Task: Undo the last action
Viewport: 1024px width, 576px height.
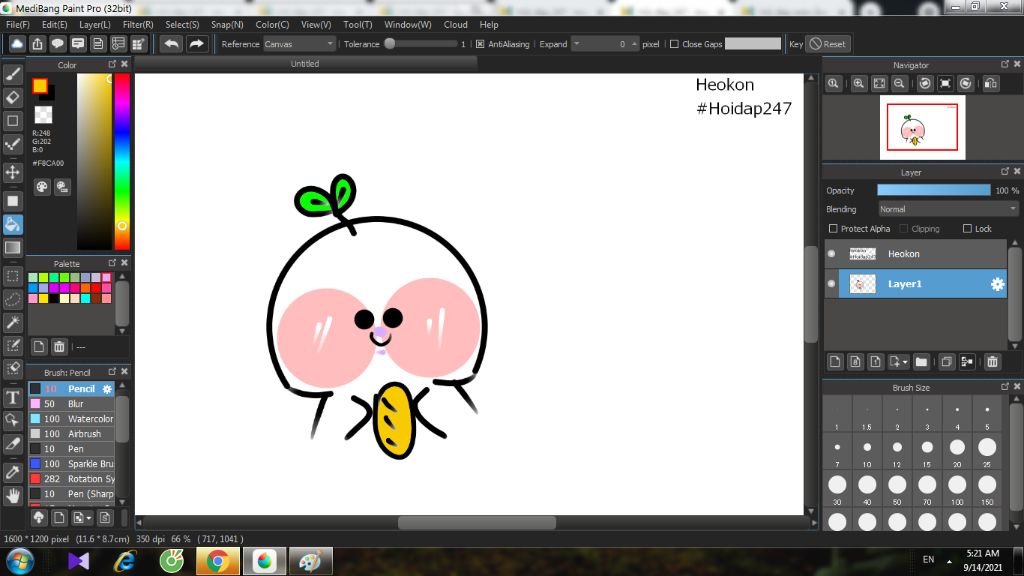Action: click(x=171, y=44)
